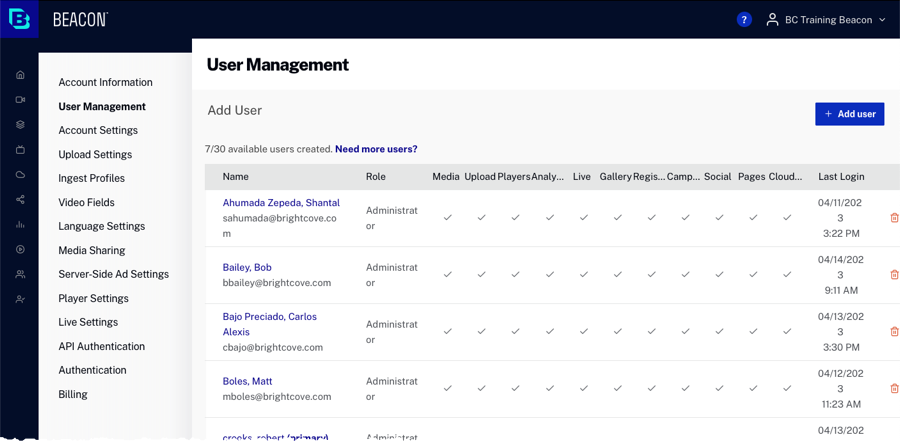Click Social checkmark for Bailey, Bob

(x=719, y=274)
